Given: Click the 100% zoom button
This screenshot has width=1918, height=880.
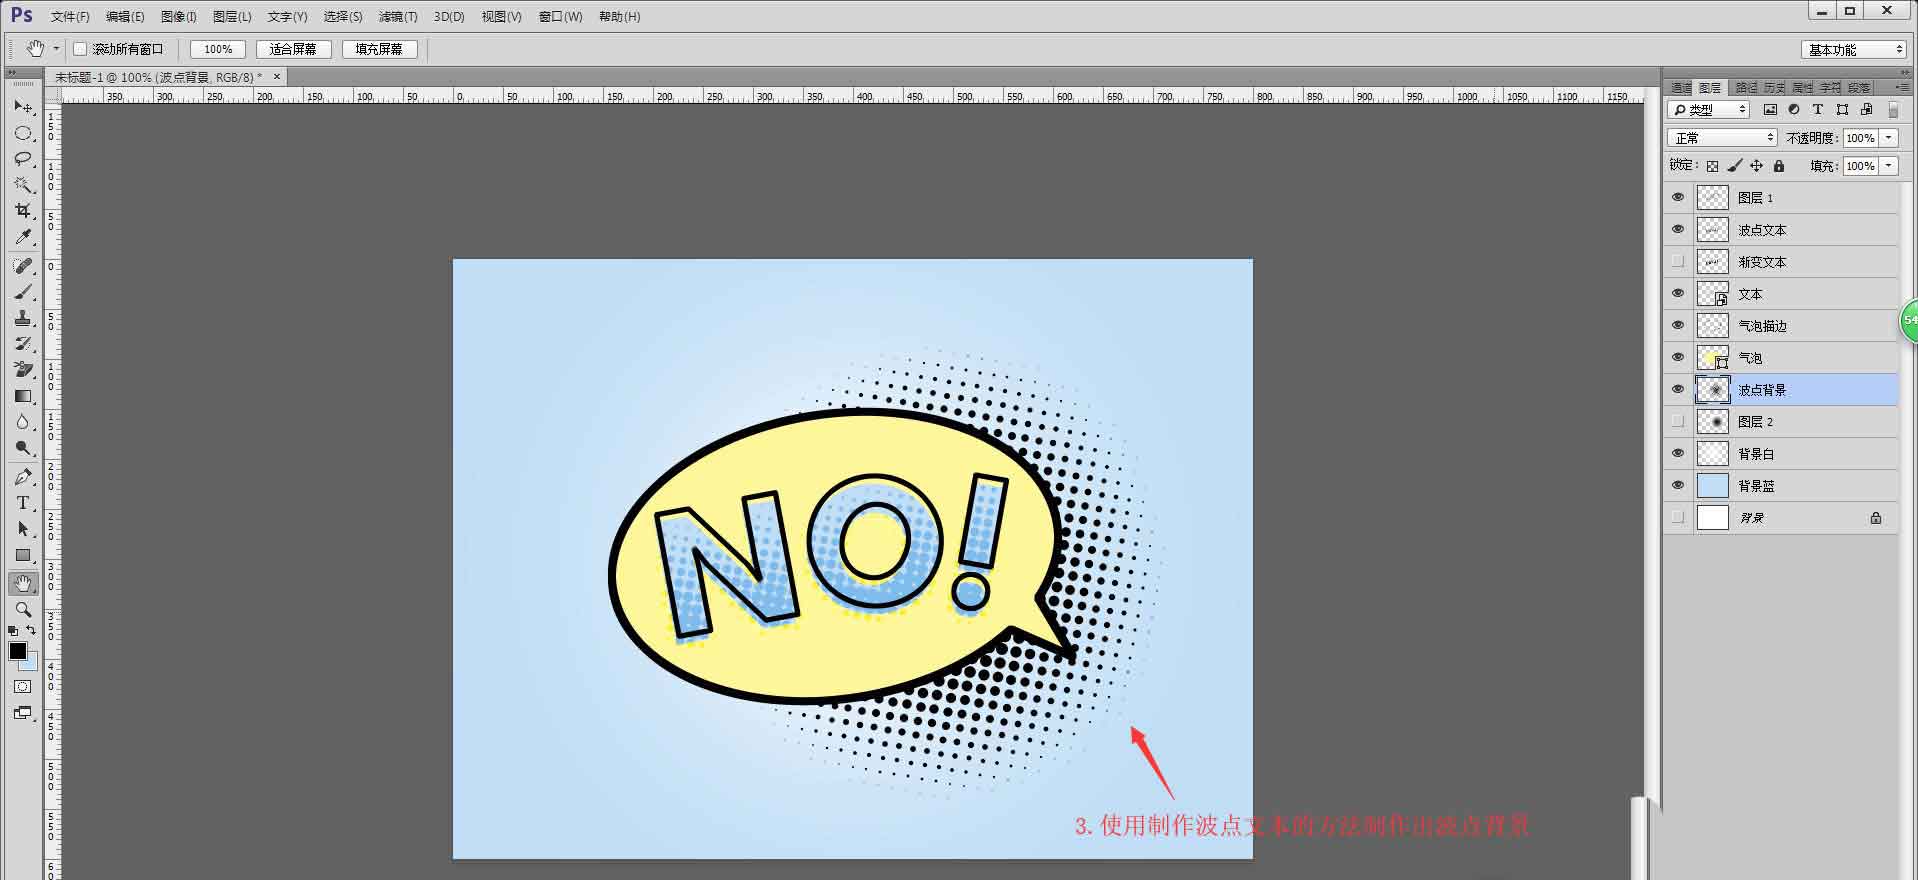Looking at the screenshot, I should pos(218,49).
